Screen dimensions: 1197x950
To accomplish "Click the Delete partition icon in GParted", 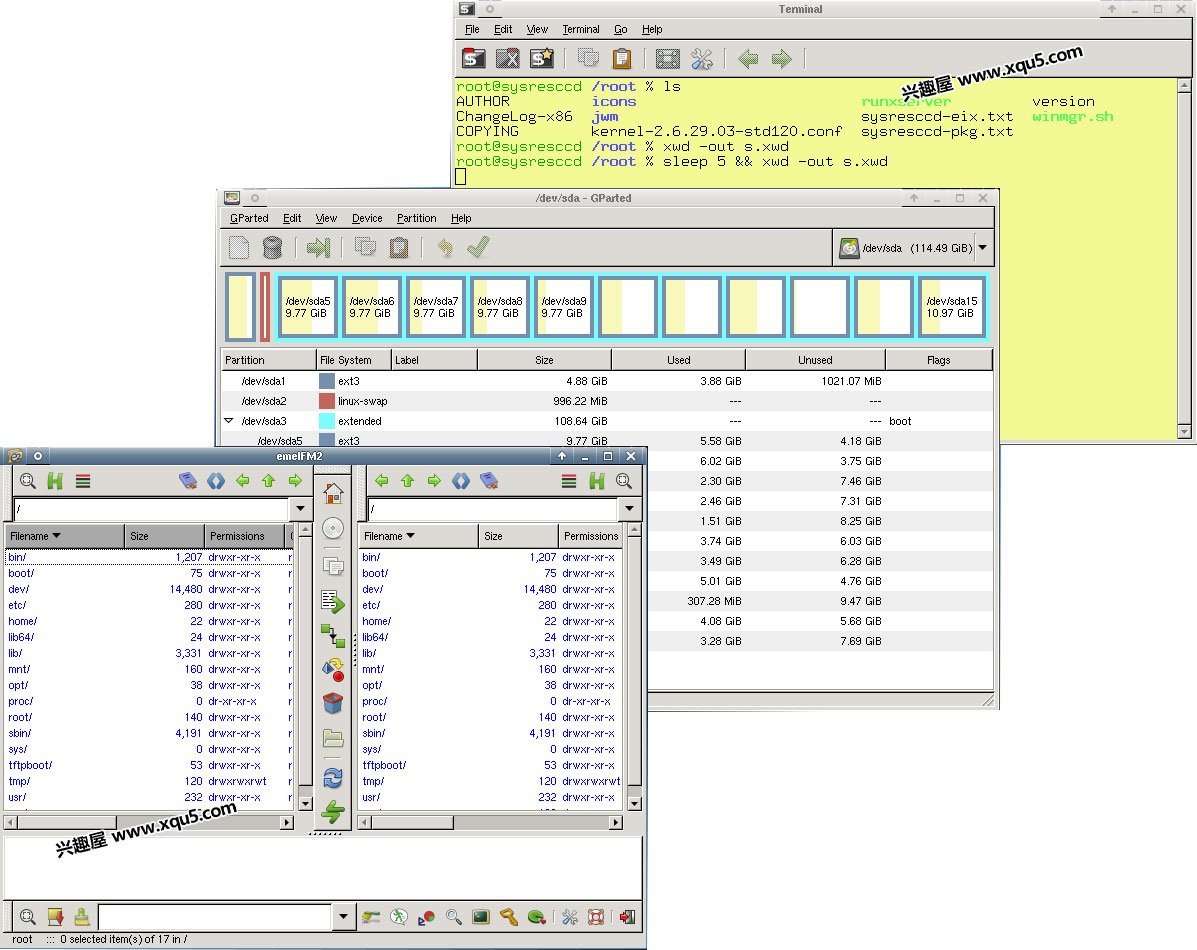I will (272, 247).
